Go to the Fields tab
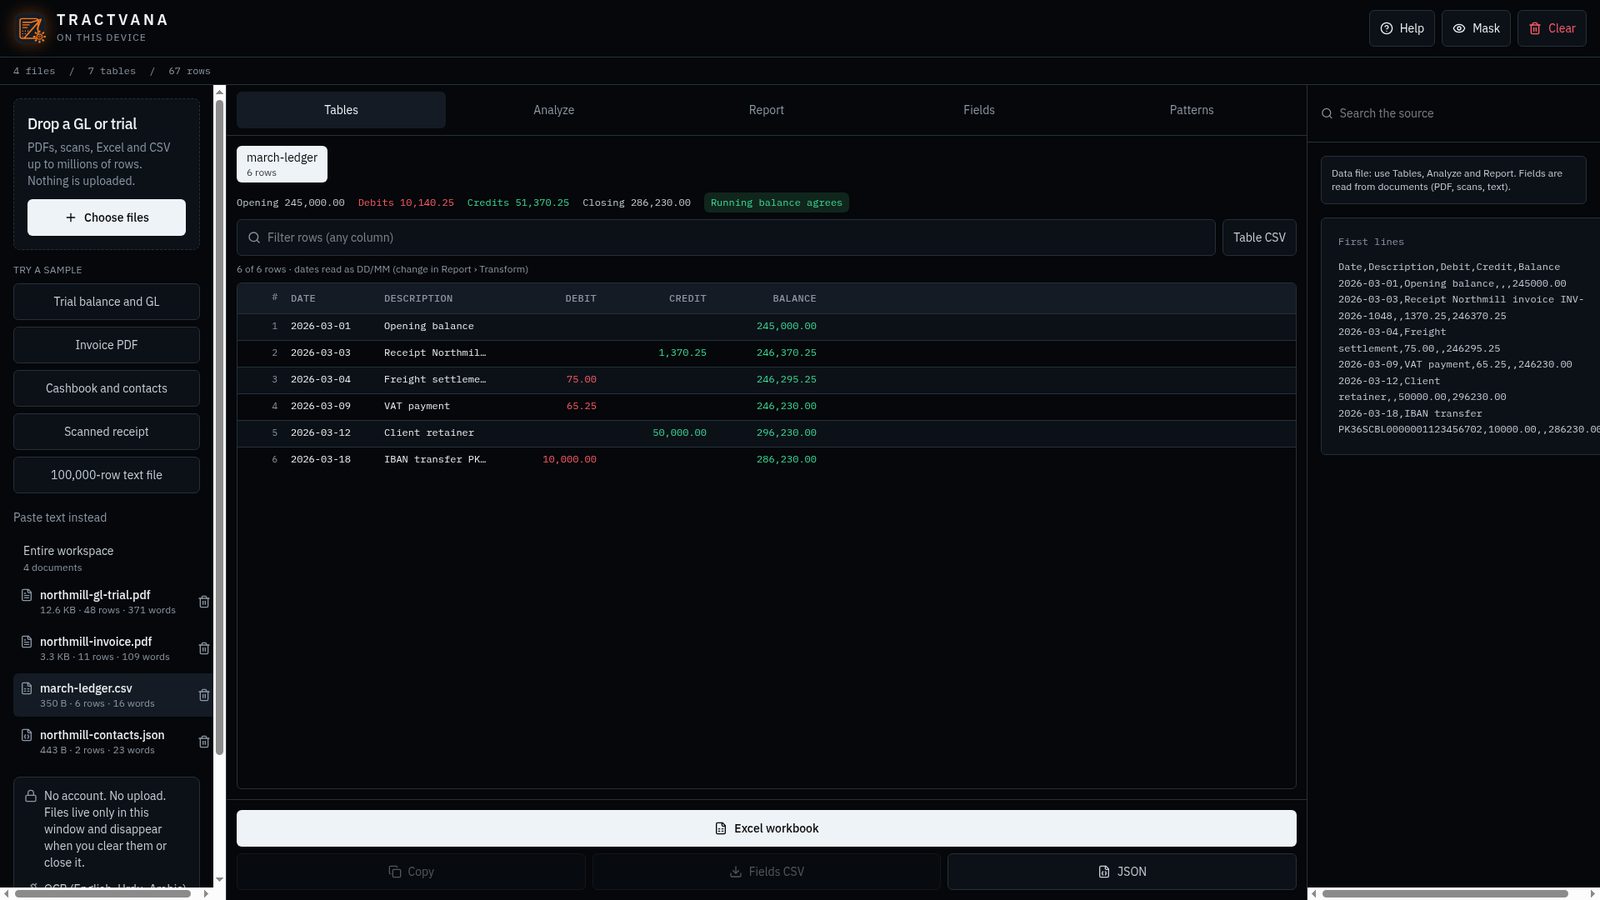This screenshot has width=1600, height=900. coord(979,110)
